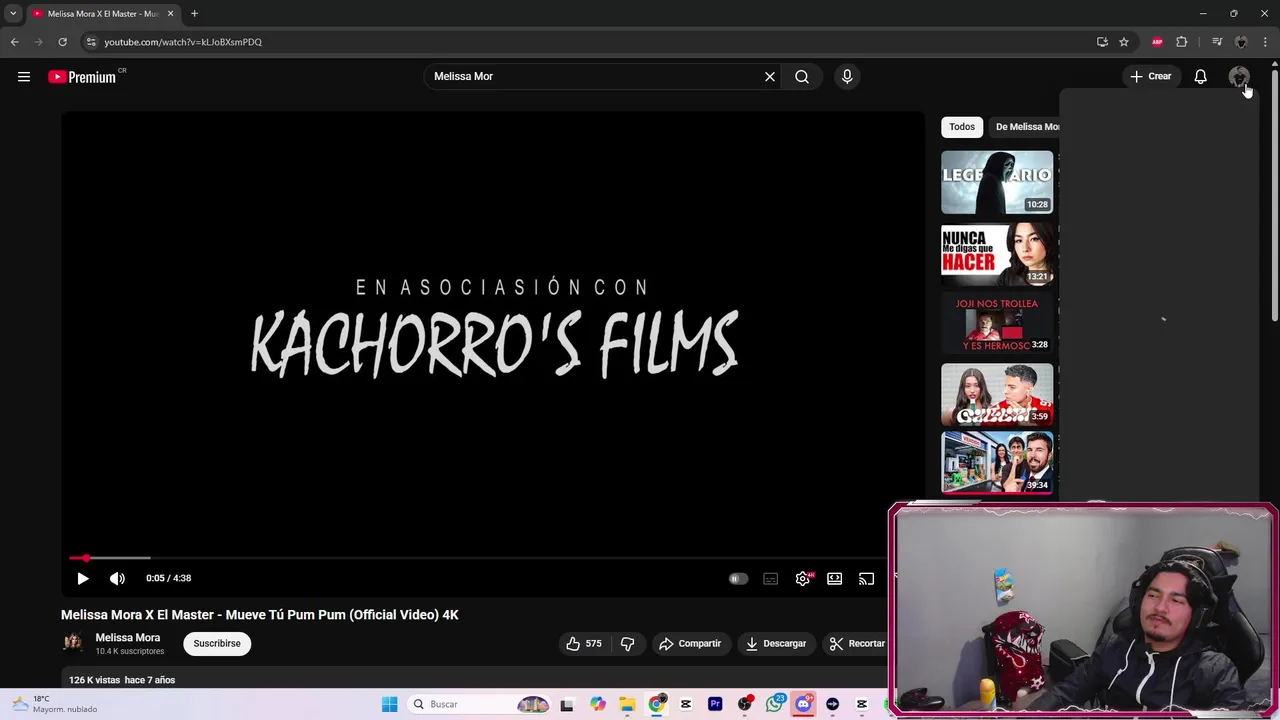Open the LEGENDARIO 10:28 suggested video
Screen dimensions: 1280x720
click(x=997, y=182)
